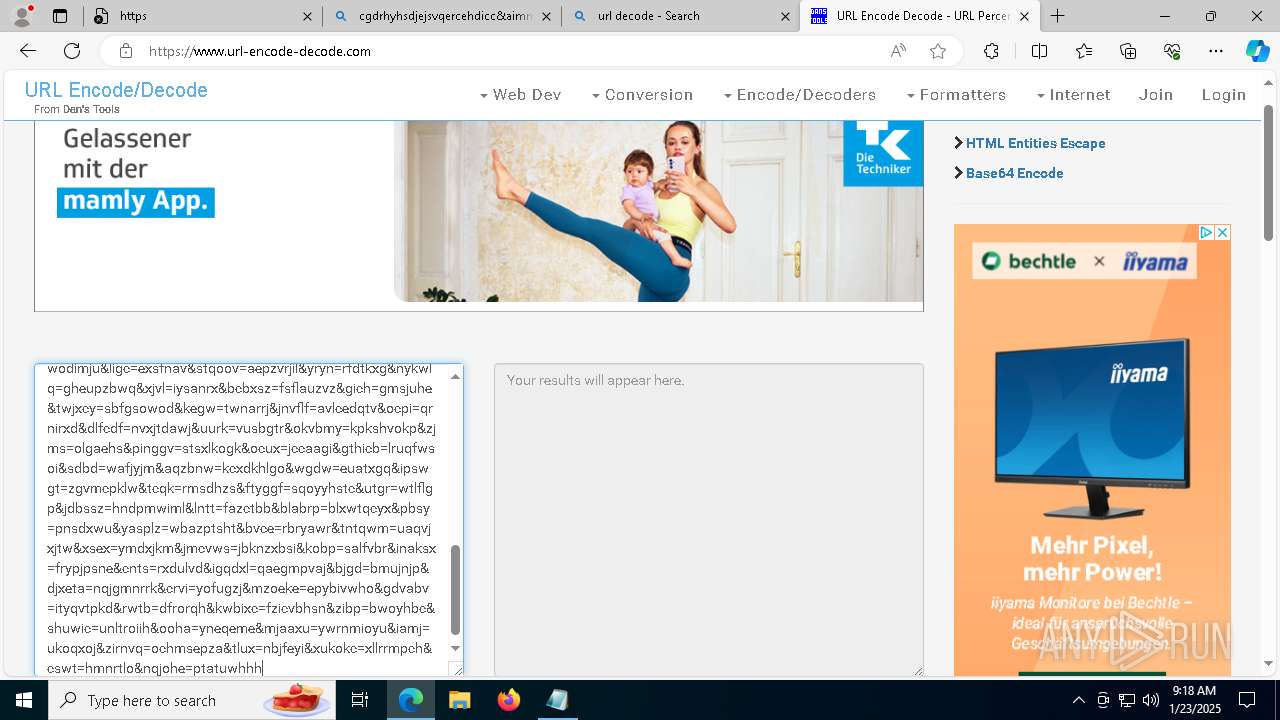Viewport: 1280px width, 720px height.
Task: Expand the Conversion dropdown menu
Action: tap(642, 95)
